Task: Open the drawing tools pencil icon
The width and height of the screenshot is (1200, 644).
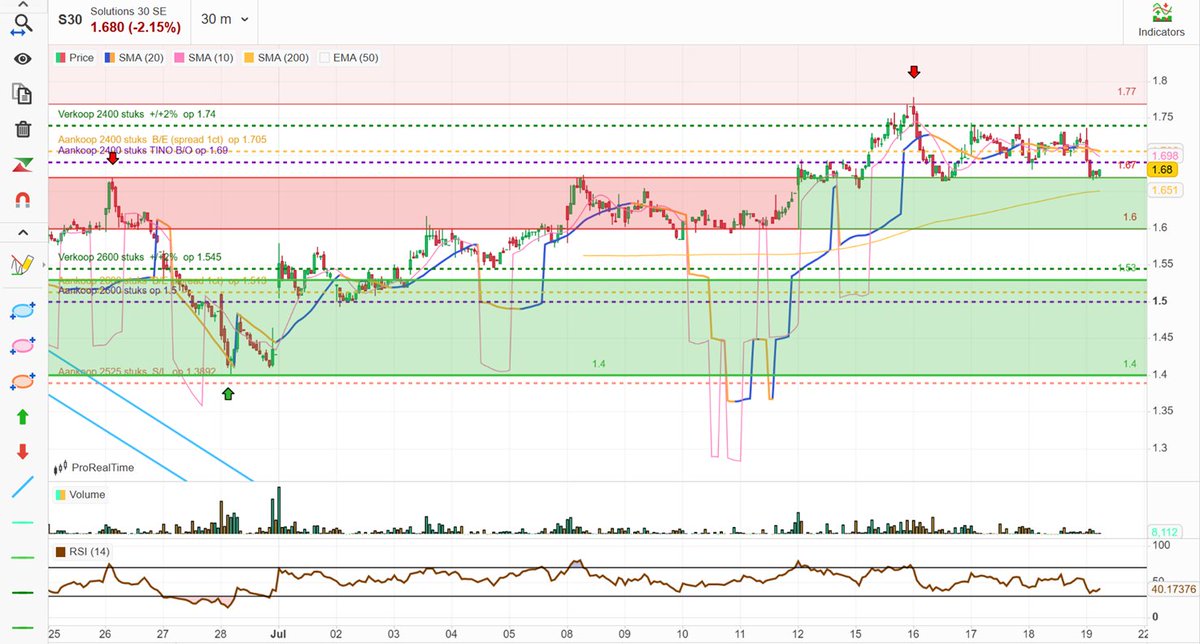Action: click(22, 265)
